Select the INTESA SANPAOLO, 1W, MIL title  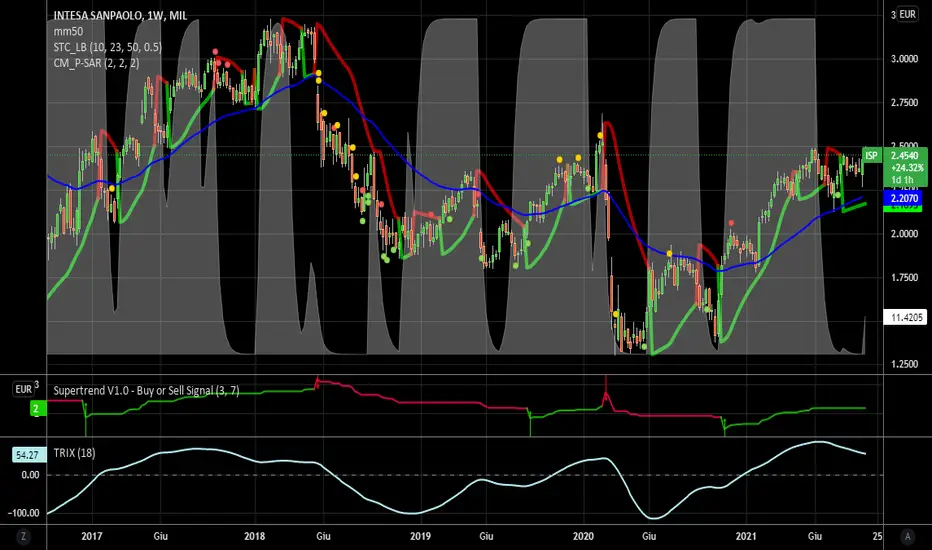(x=120, y=16)
